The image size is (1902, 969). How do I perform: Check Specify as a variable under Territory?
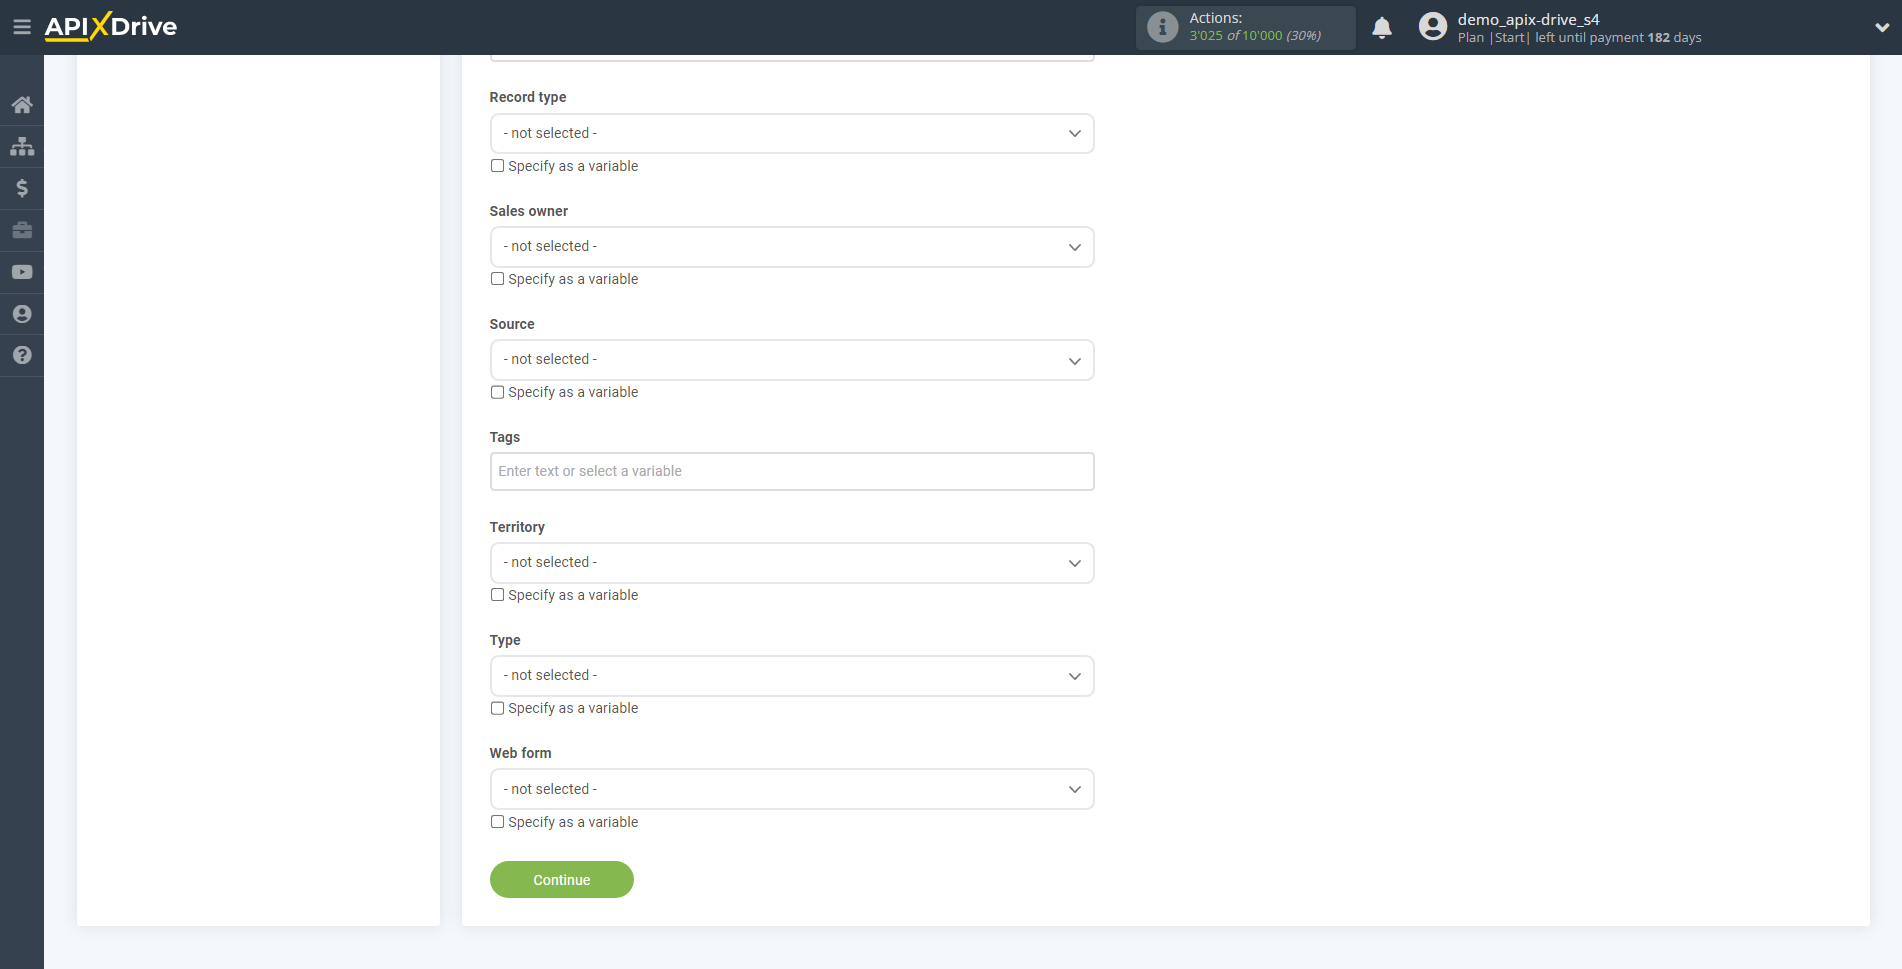497,595
